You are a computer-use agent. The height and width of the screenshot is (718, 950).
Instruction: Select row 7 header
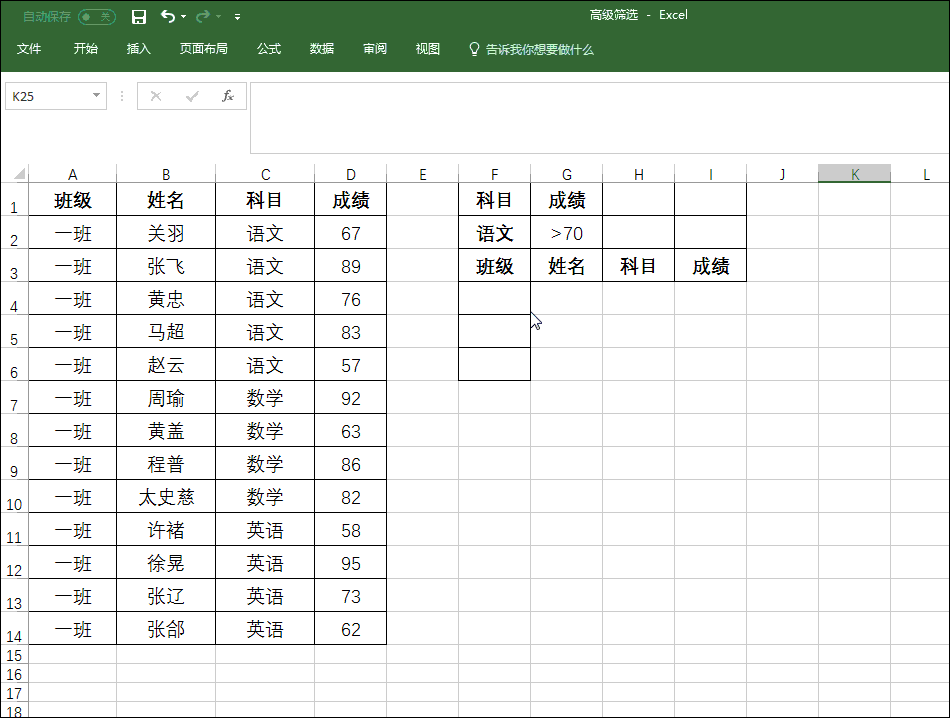(x=14, y=398)
